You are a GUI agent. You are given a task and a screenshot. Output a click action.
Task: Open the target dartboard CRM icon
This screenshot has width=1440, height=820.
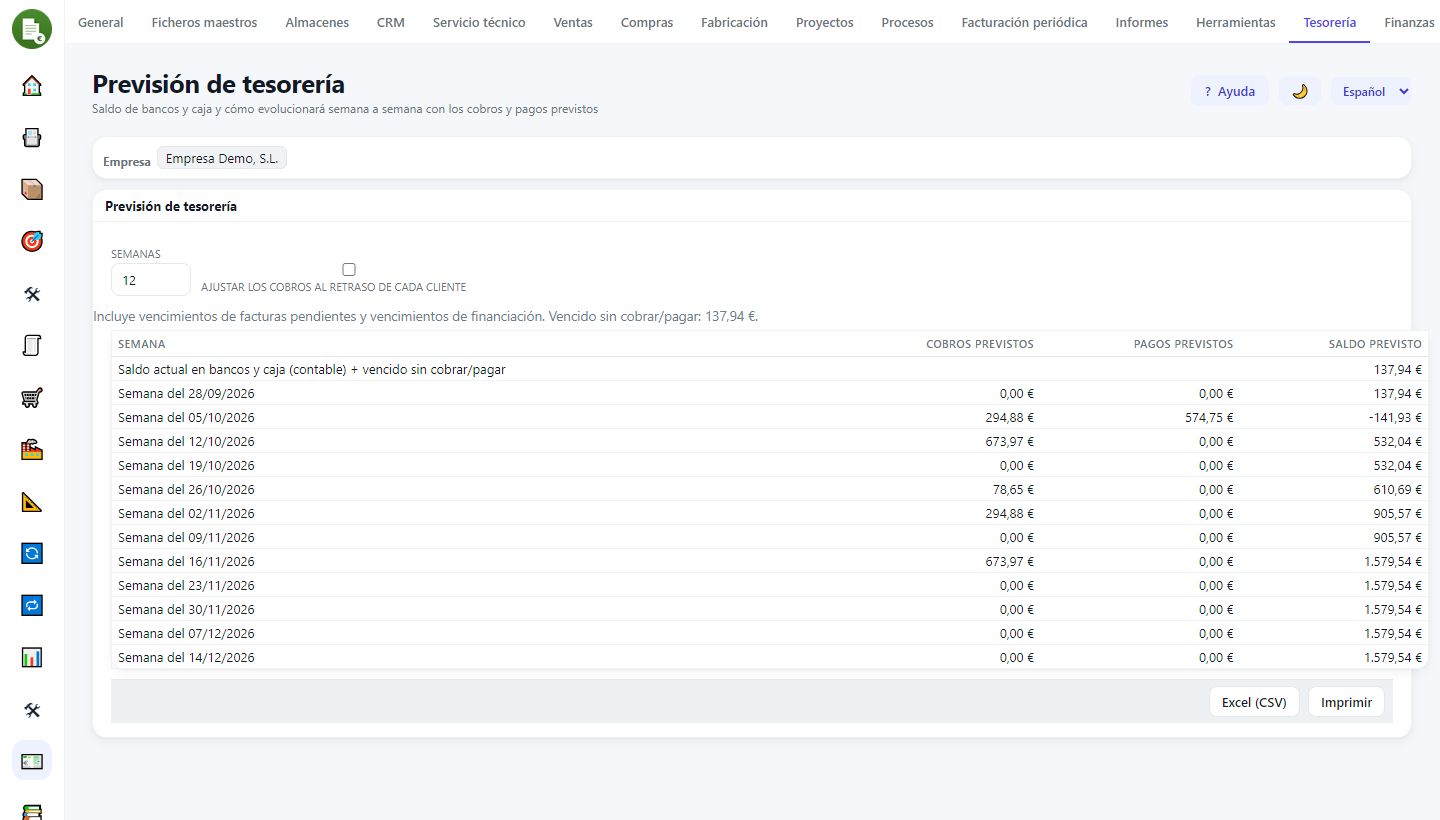point(32,241)
